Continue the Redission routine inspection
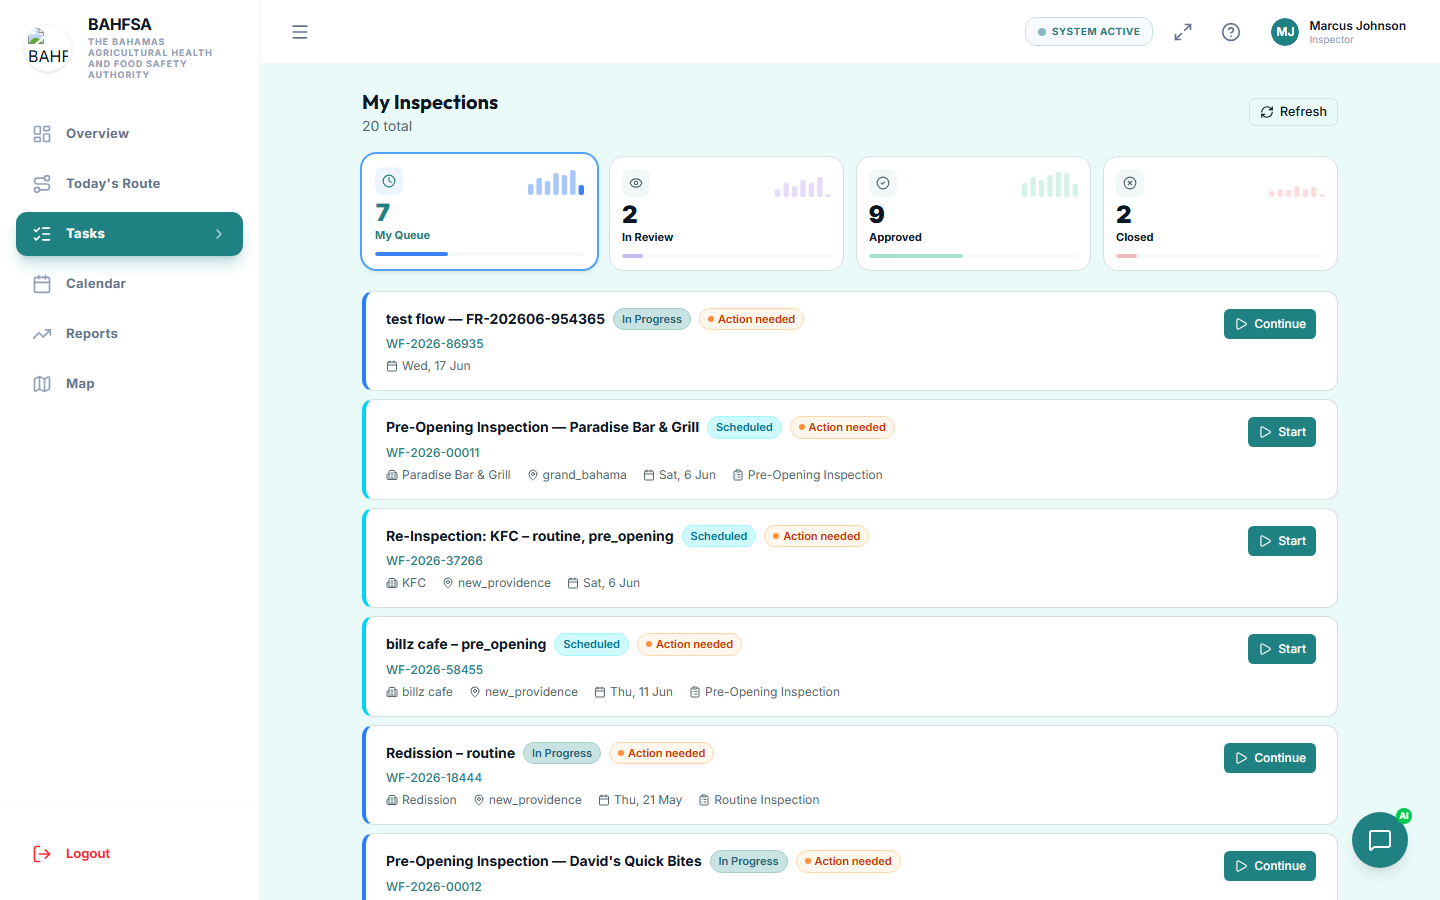1440x900 pixels. click(1270, 758)
